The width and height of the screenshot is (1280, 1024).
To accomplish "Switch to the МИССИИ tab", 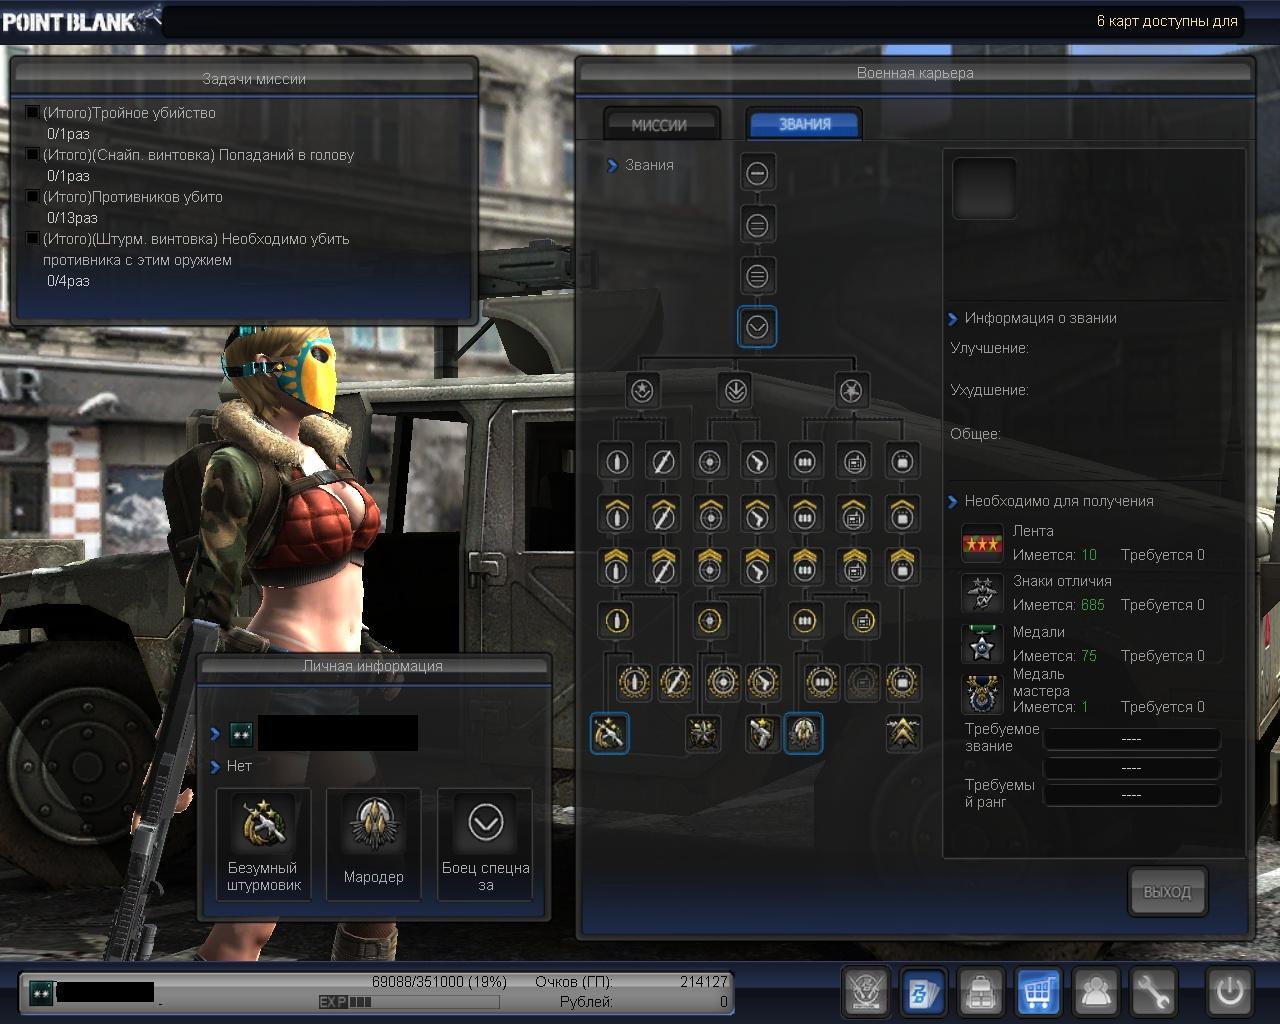I will (x=660, y=125).
